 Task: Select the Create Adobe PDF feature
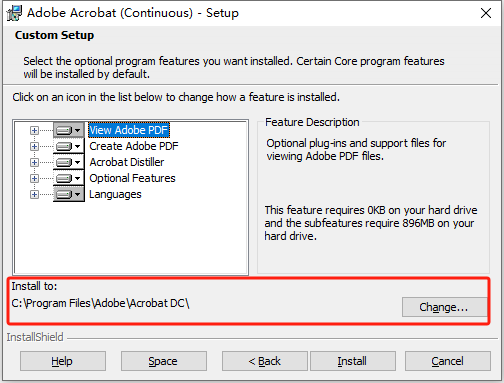tap(134, 146)
